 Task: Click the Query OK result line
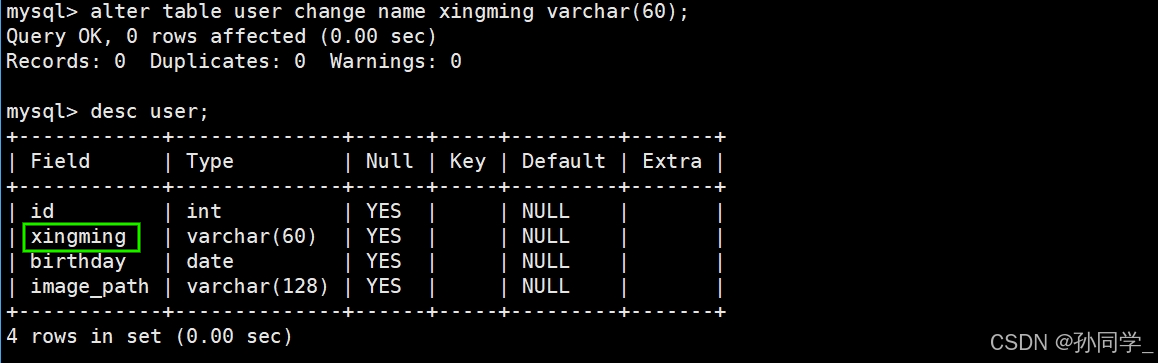pyautogui.click(x=222, y=37)
